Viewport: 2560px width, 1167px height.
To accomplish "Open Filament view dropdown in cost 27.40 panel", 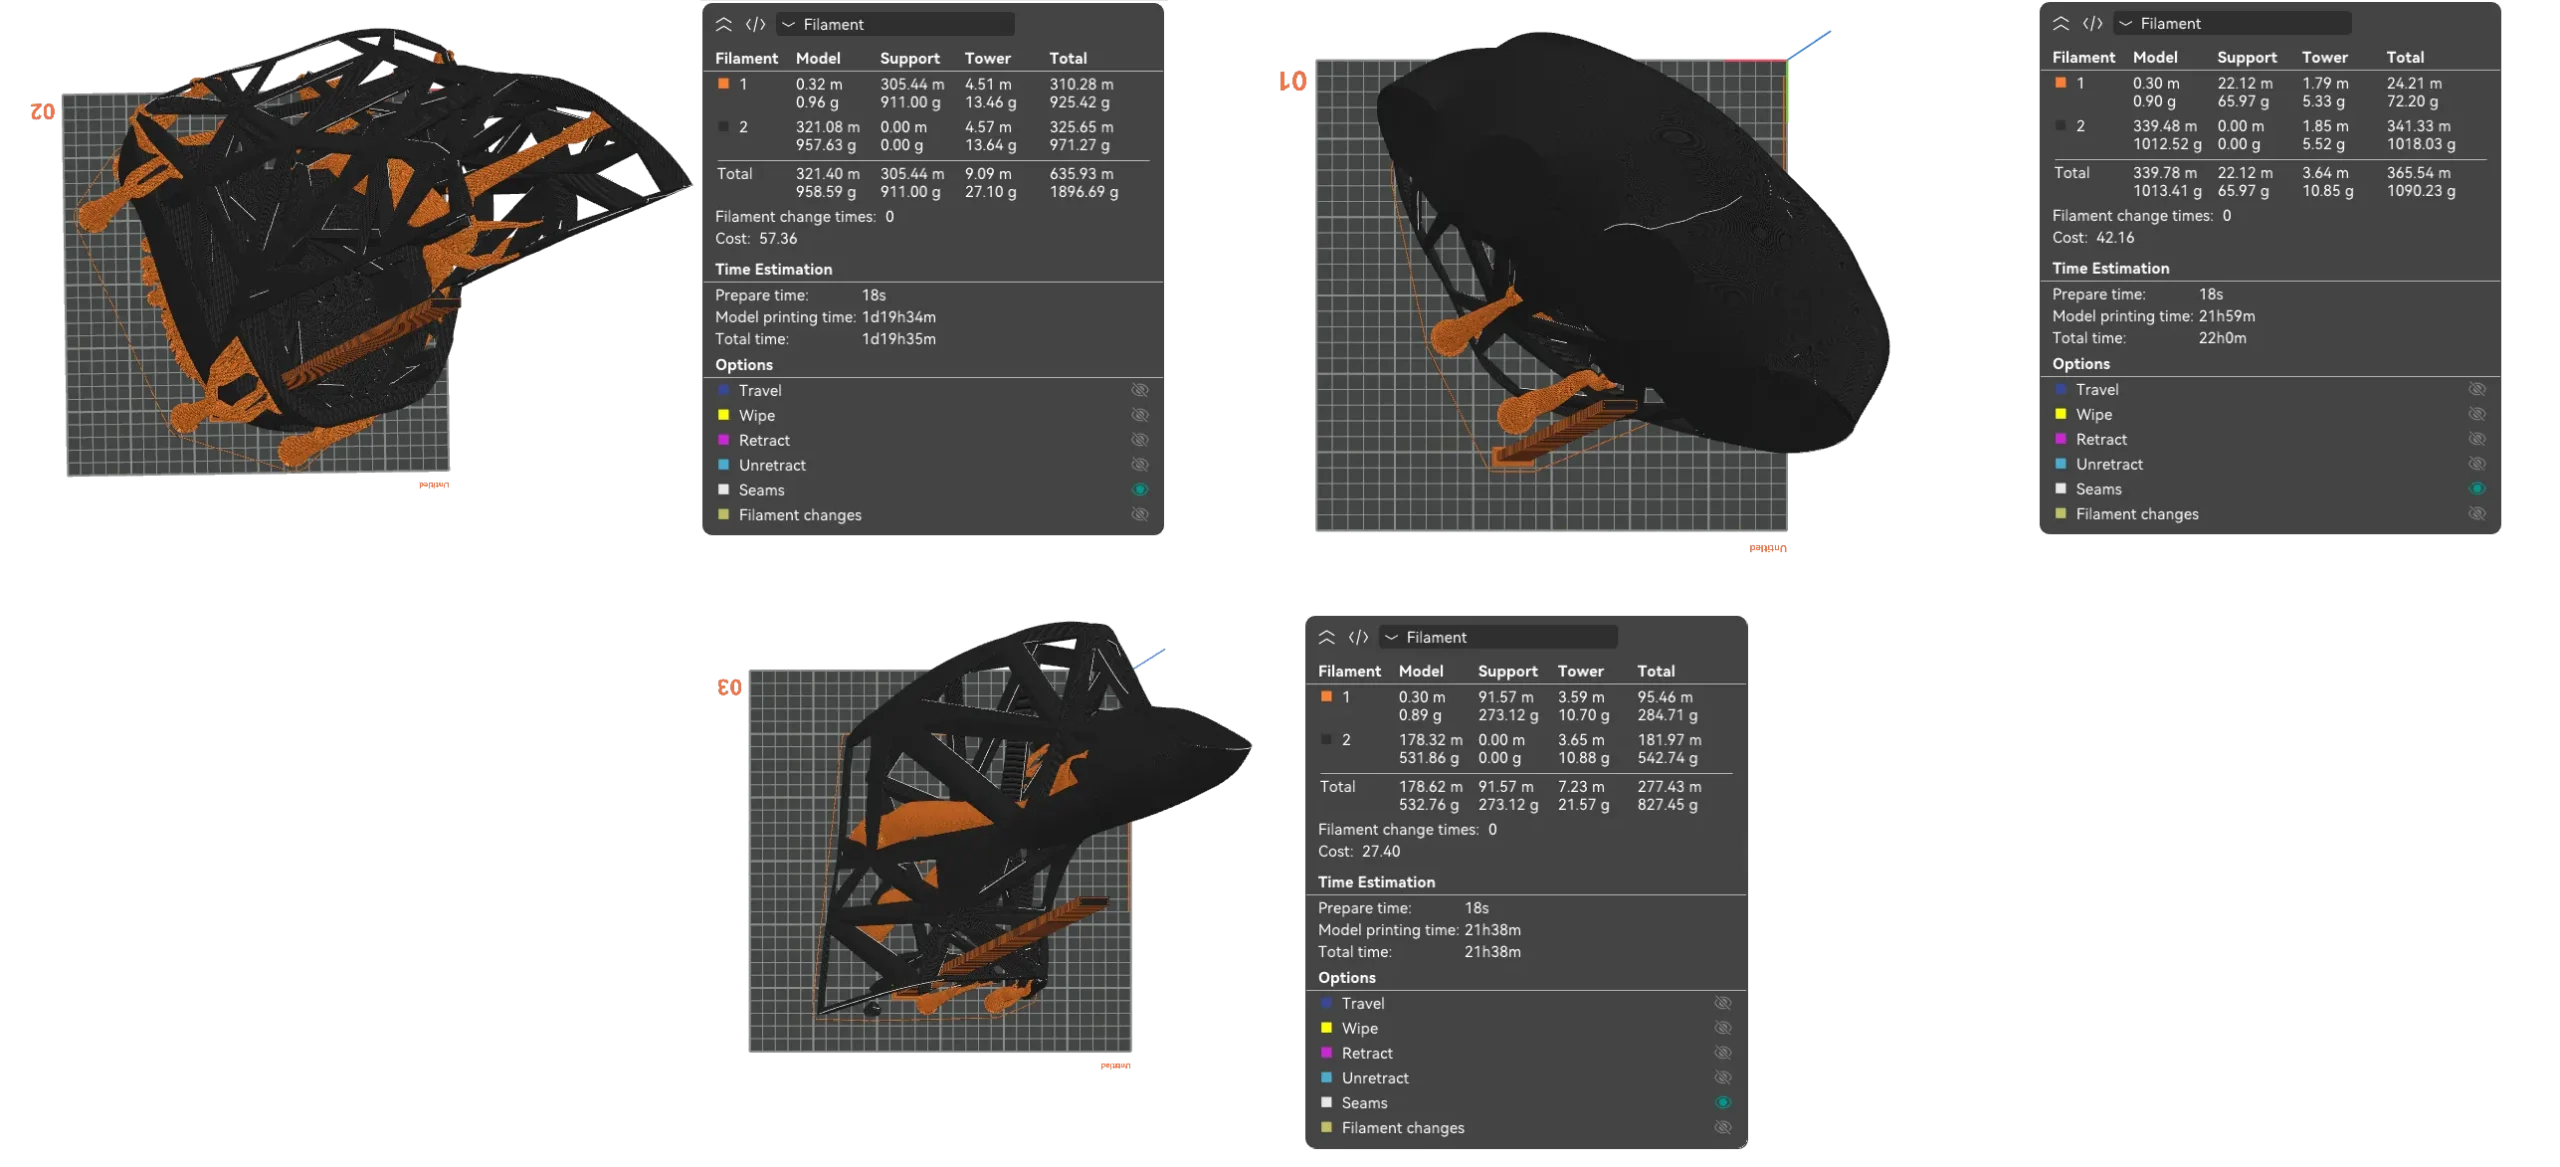I will point(1497,637).
